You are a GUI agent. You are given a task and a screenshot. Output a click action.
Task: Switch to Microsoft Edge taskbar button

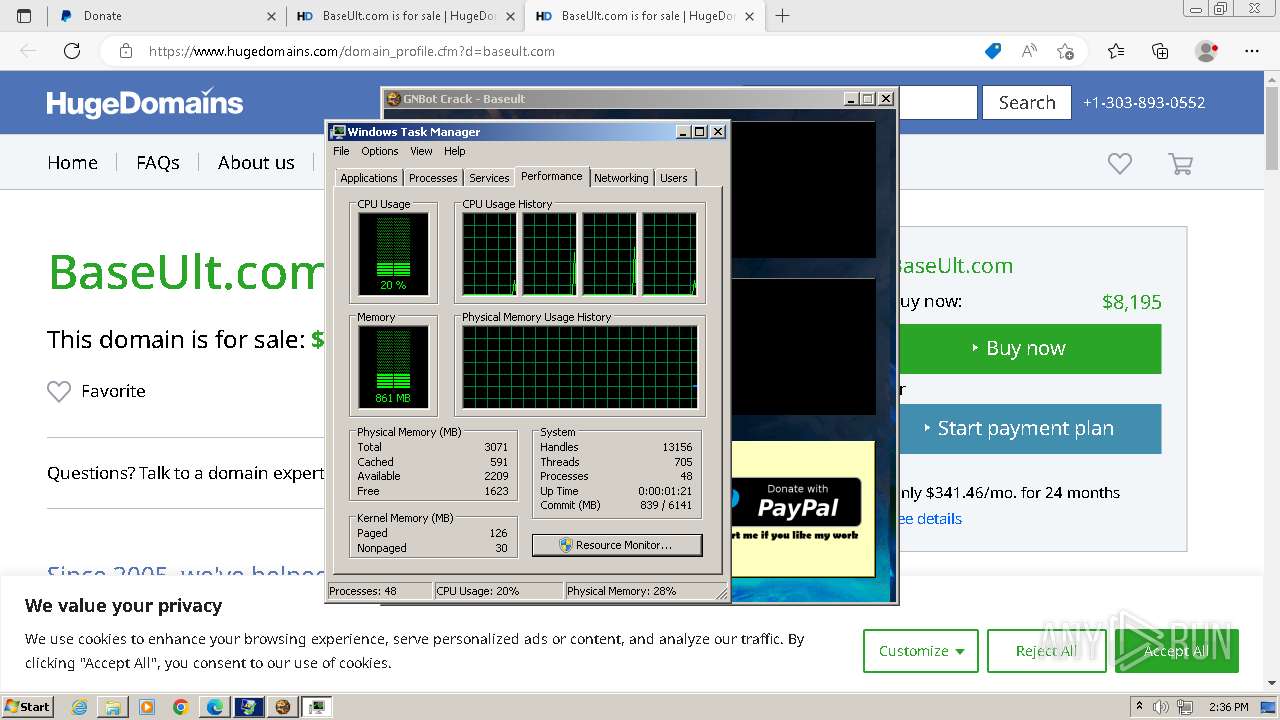[214, 707]
